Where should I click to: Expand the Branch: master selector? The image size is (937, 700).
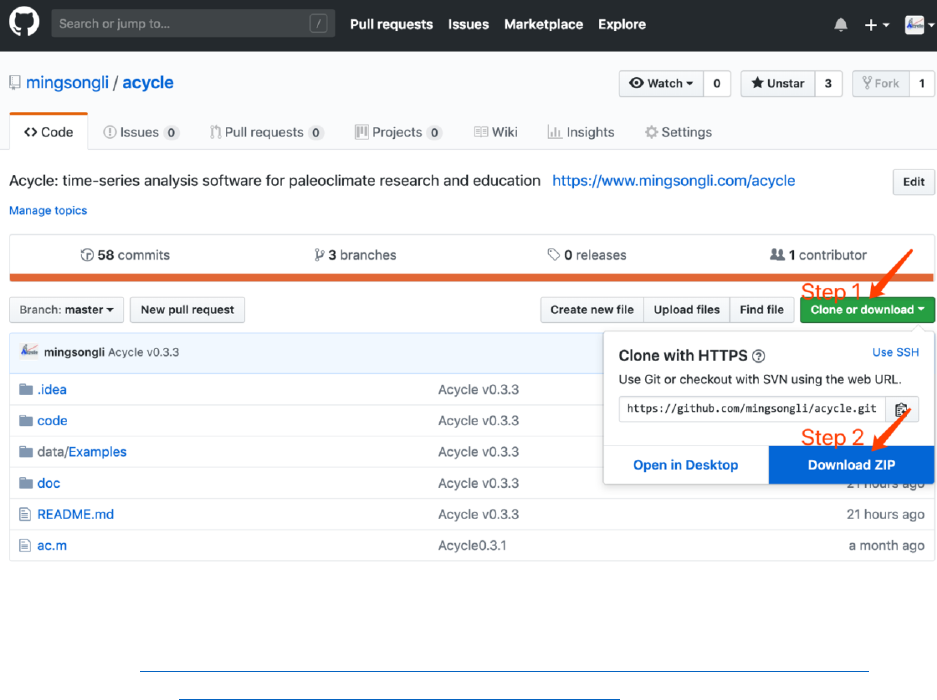tap(67, 310)
